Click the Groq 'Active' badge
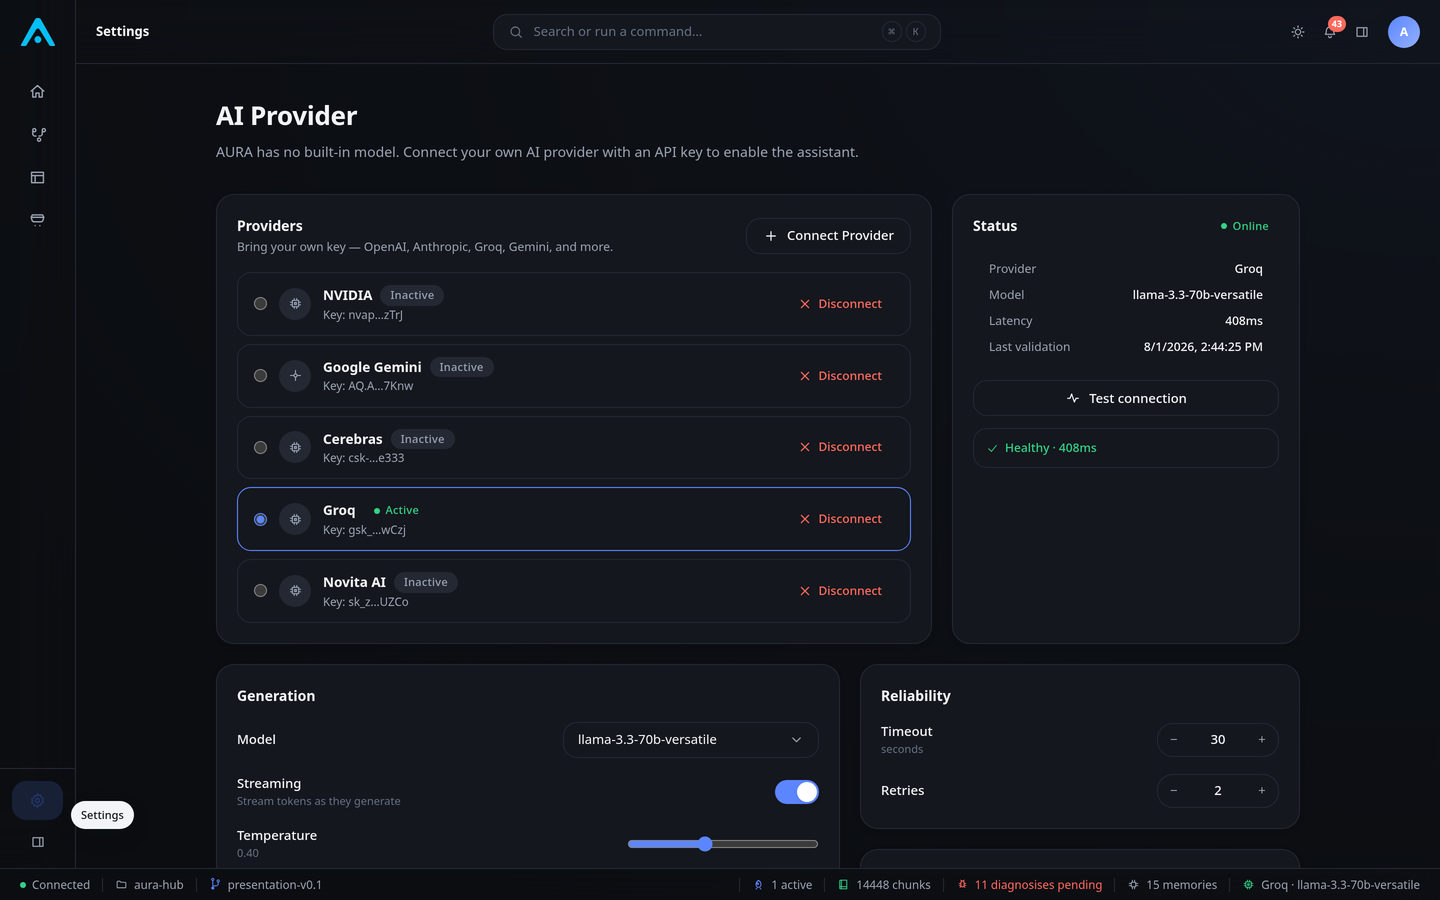This screenshot has height=900, width=1440. tap(396, 510)
